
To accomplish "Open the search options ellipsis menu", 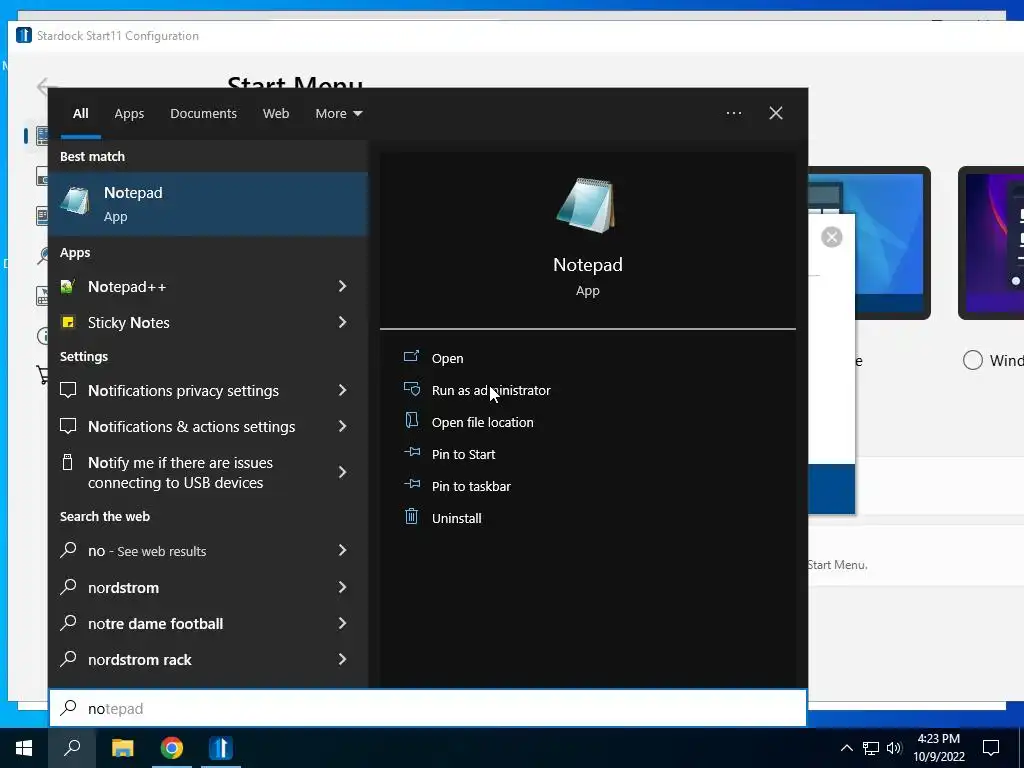I will click(733, 113).
